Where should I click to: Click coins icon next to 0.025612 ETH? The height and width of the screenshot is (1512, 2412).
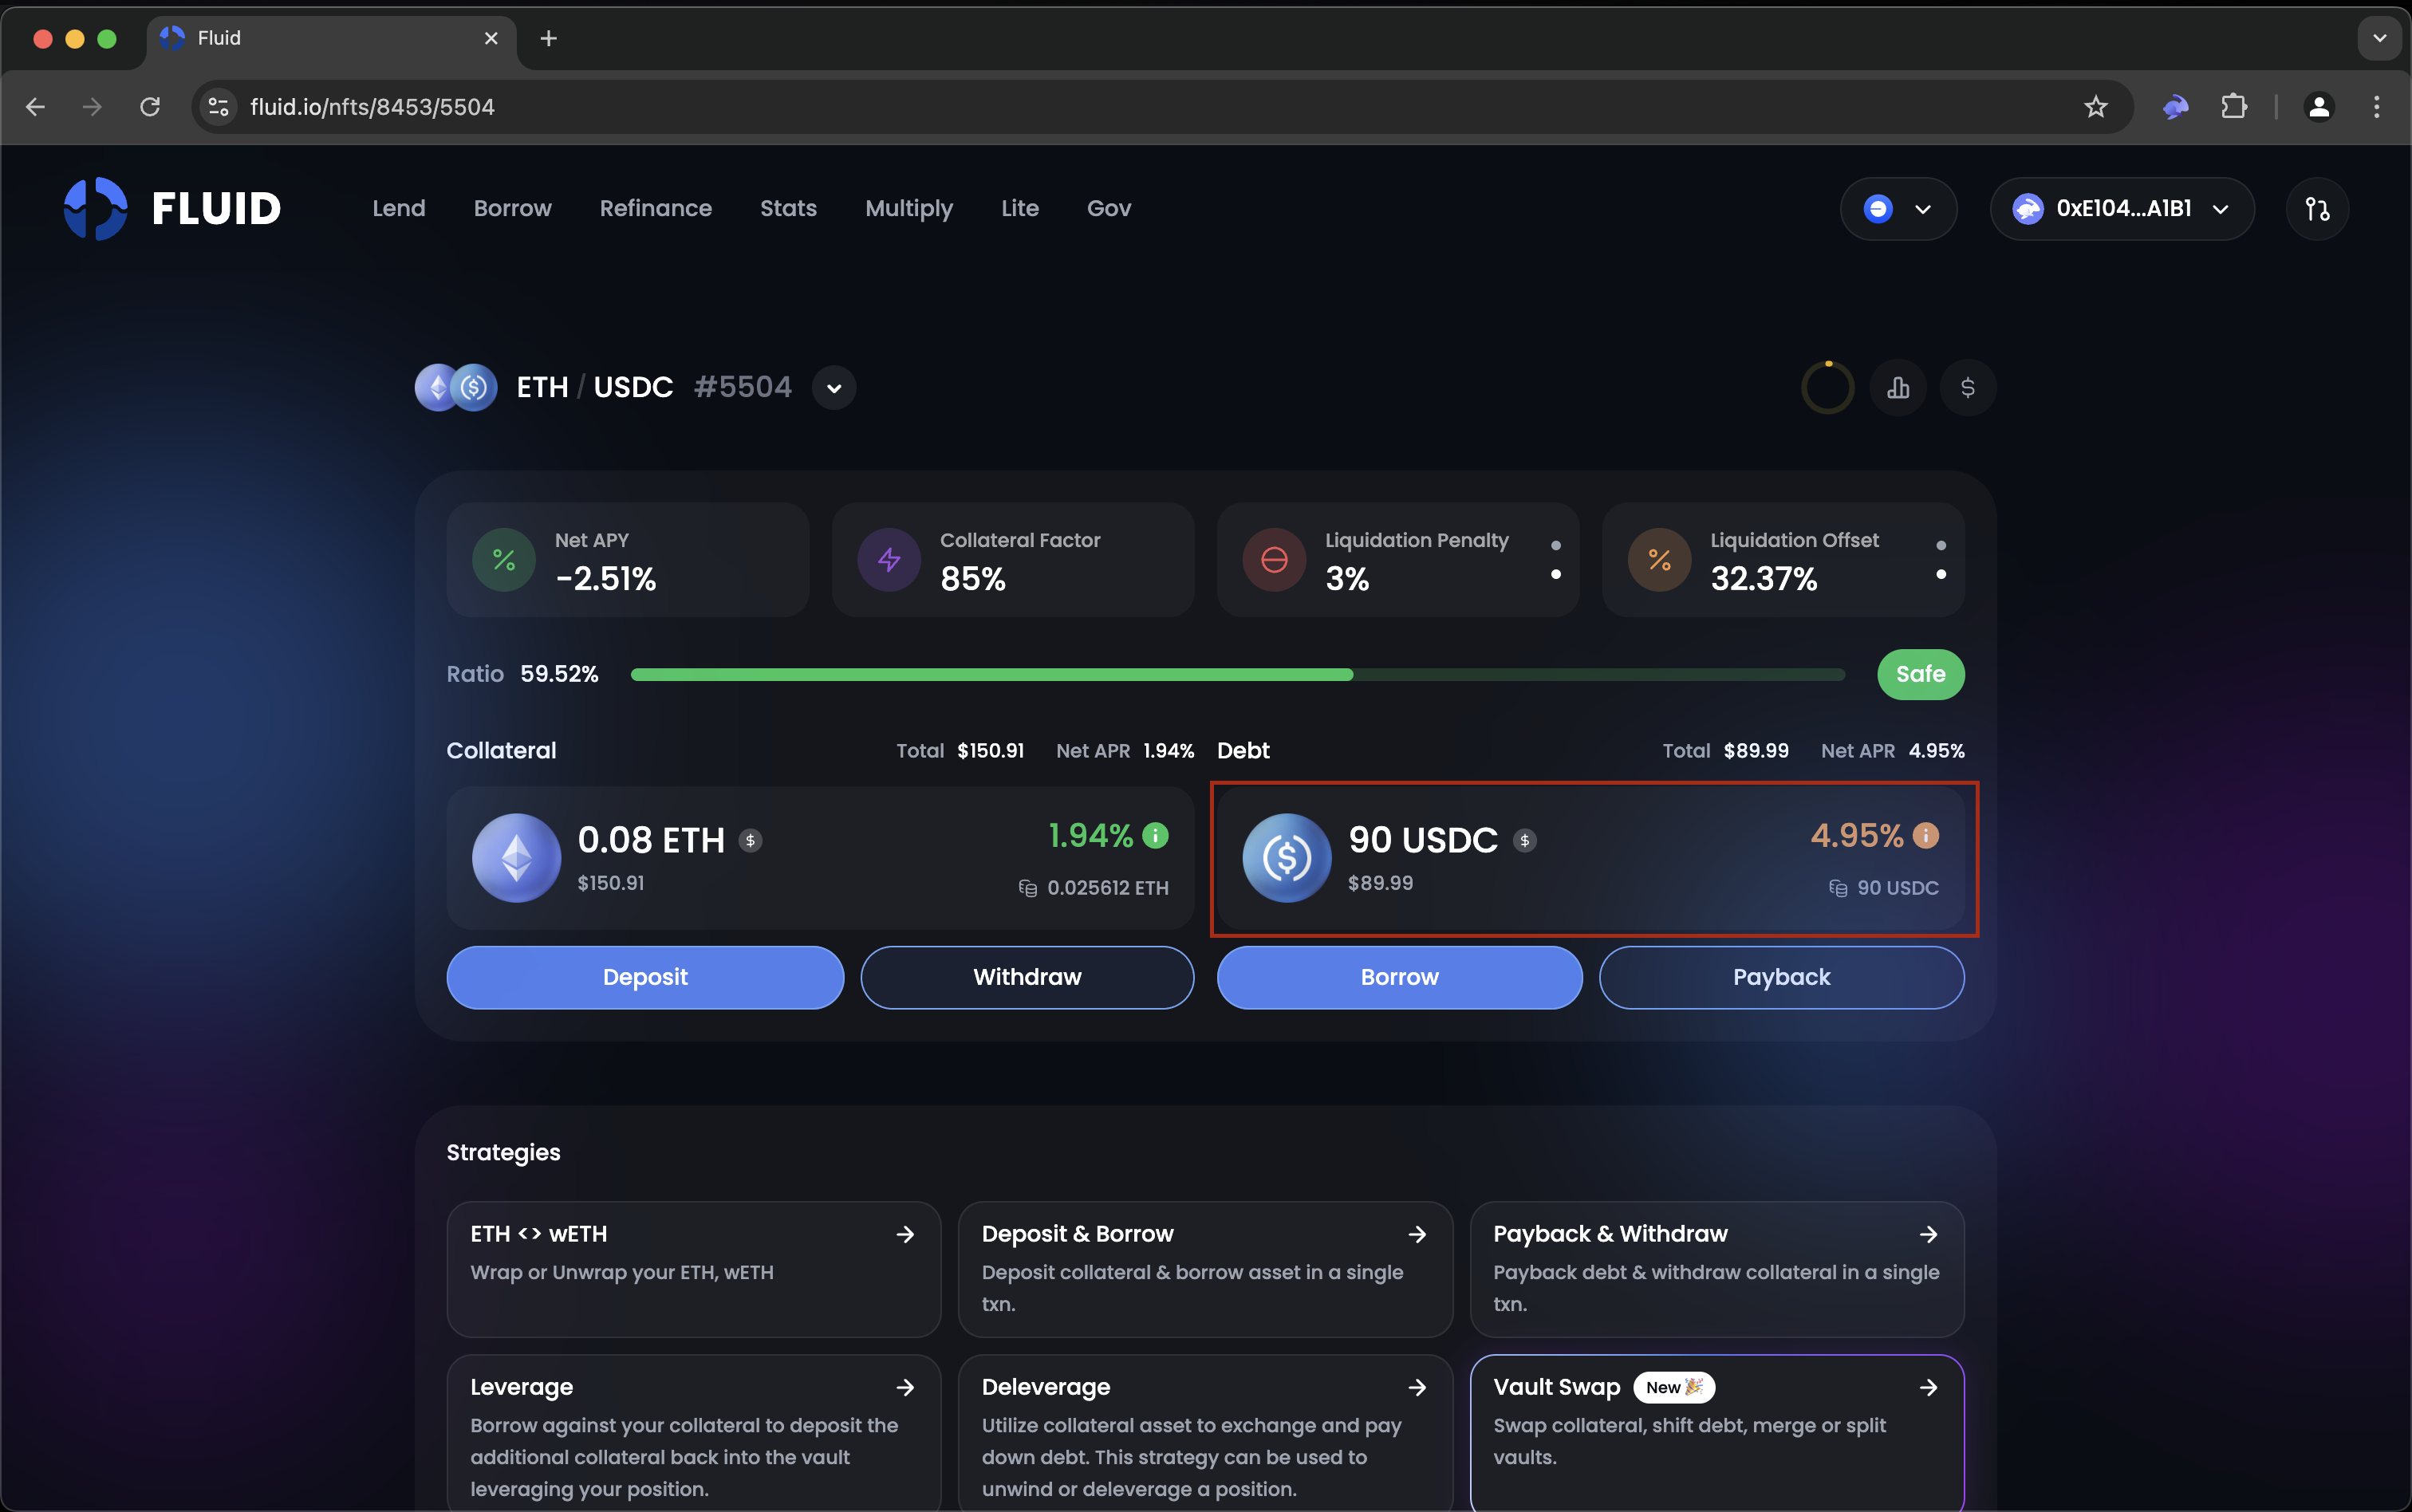point(1027,888)
